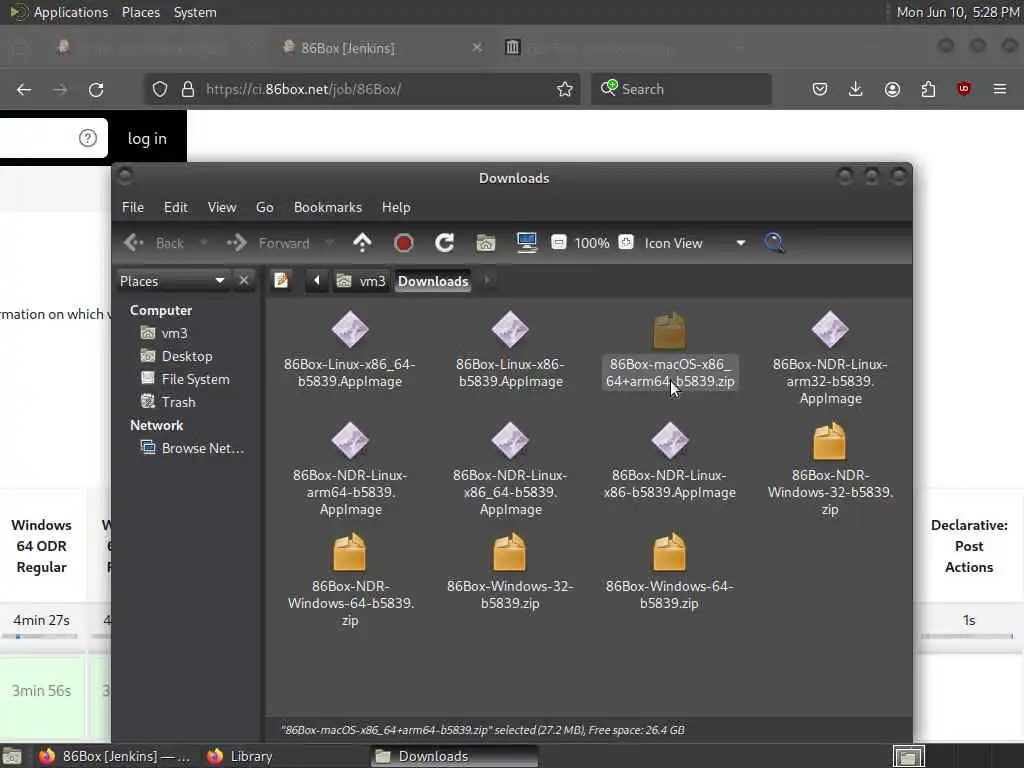The image size is (1024, 768).
Task: Select the Downloads path bar button
Action: (433, 281)
